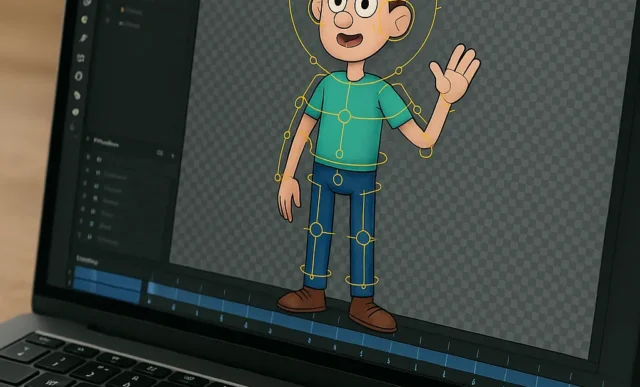Click the lower spine joint on shirt
This screenshot has width=640, height=387.
pos(339,154)
